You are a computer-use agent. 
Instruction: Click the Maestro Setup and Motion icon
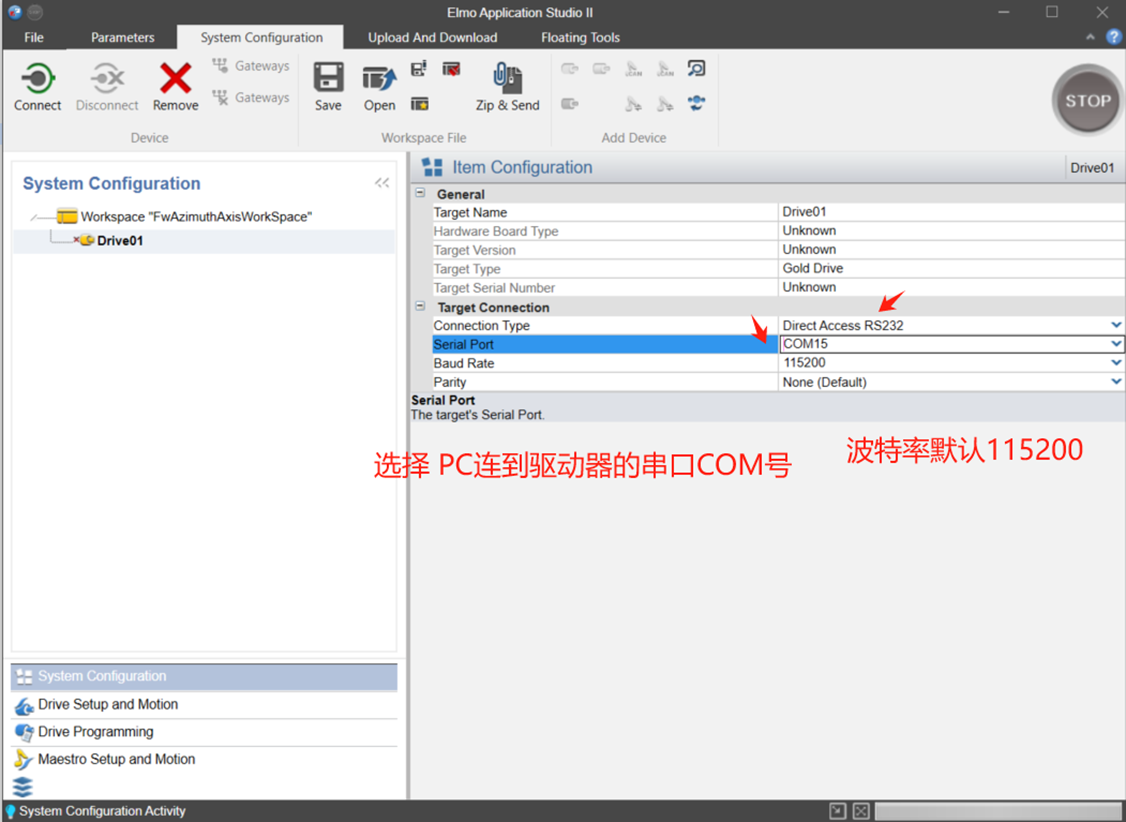point(24,760)
